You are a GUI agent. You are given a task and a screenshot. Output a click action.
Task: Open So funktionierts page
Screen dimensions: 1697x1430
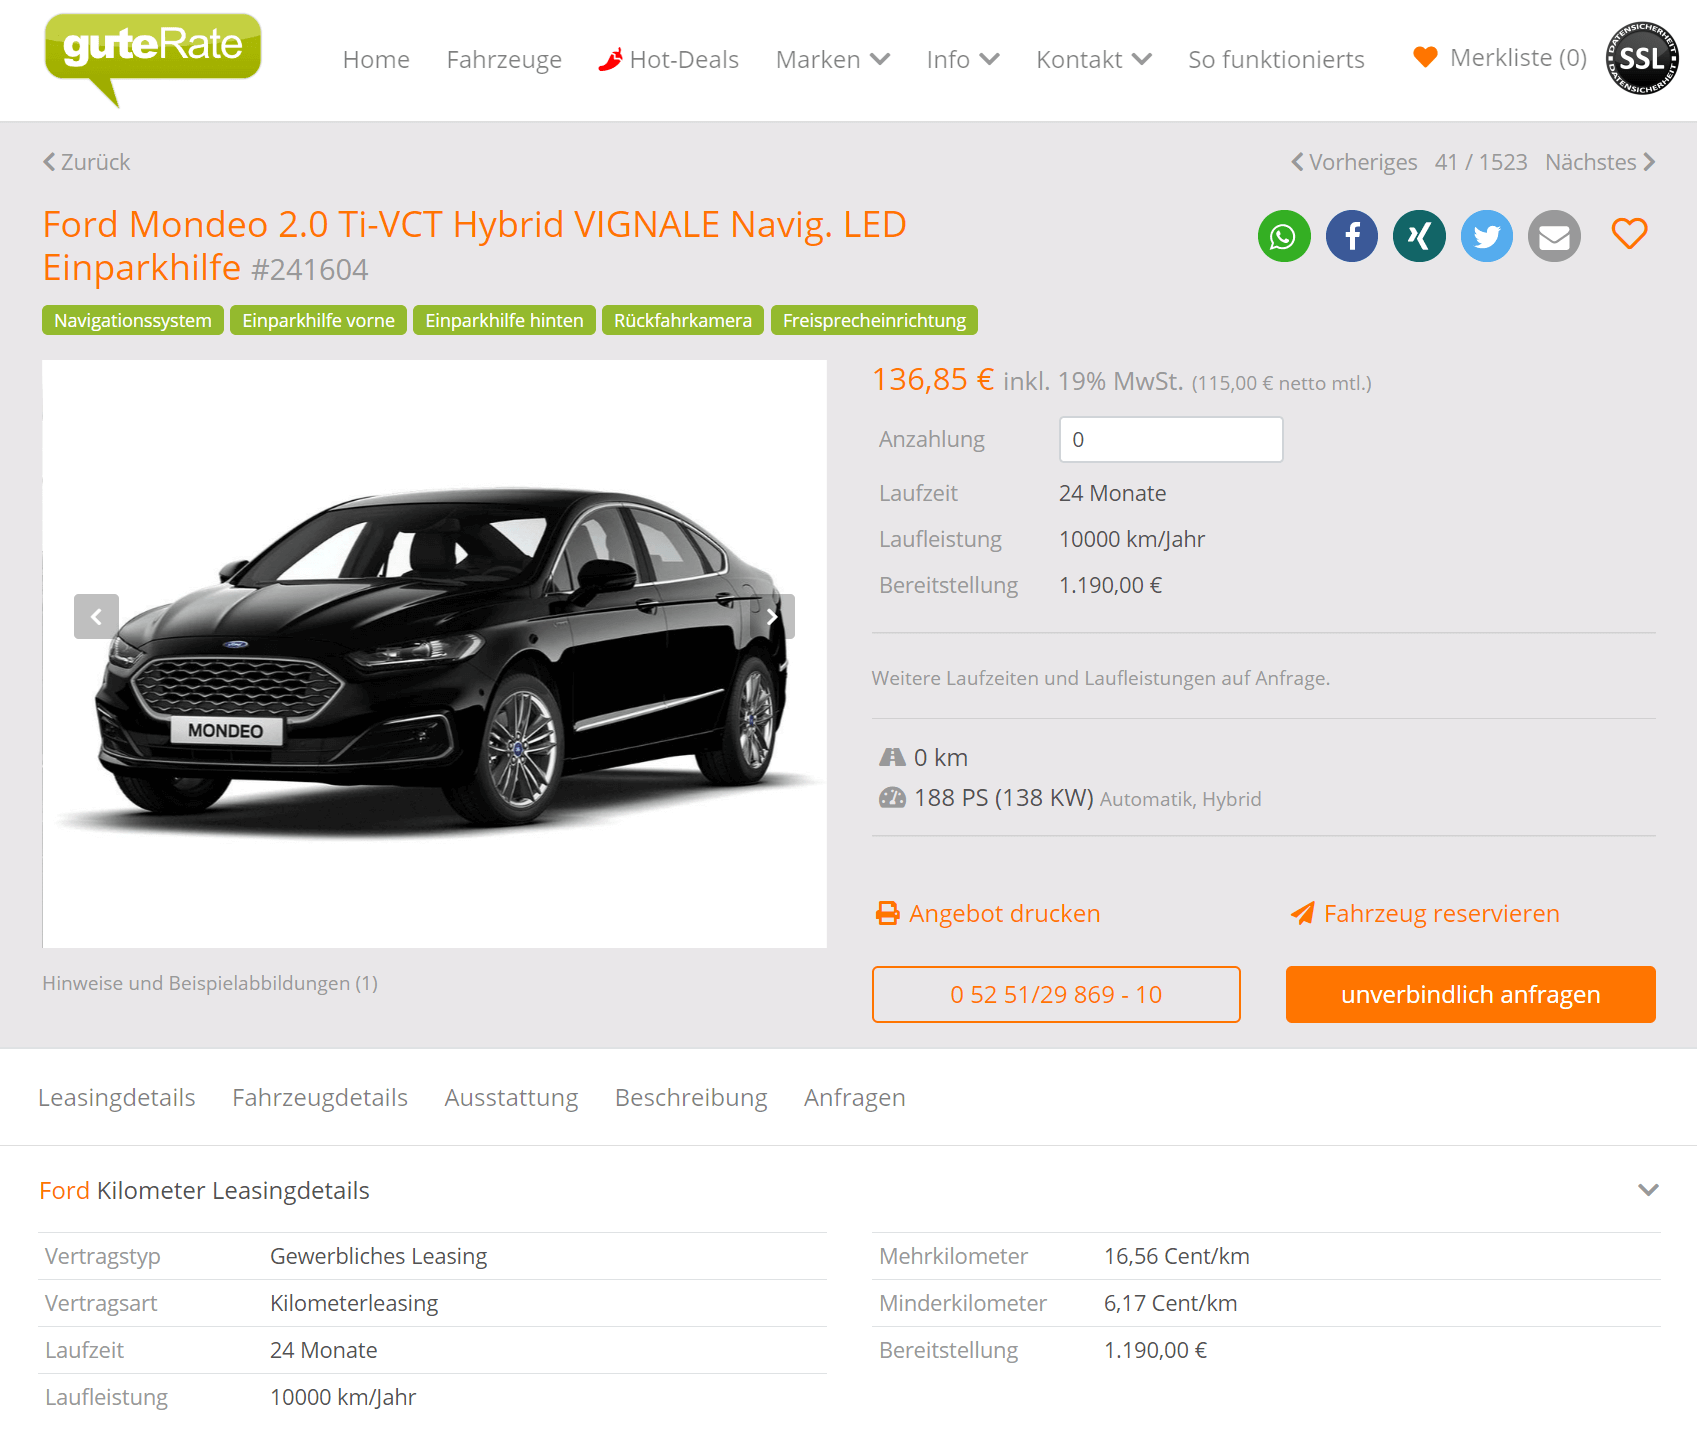click(1276, 60)
